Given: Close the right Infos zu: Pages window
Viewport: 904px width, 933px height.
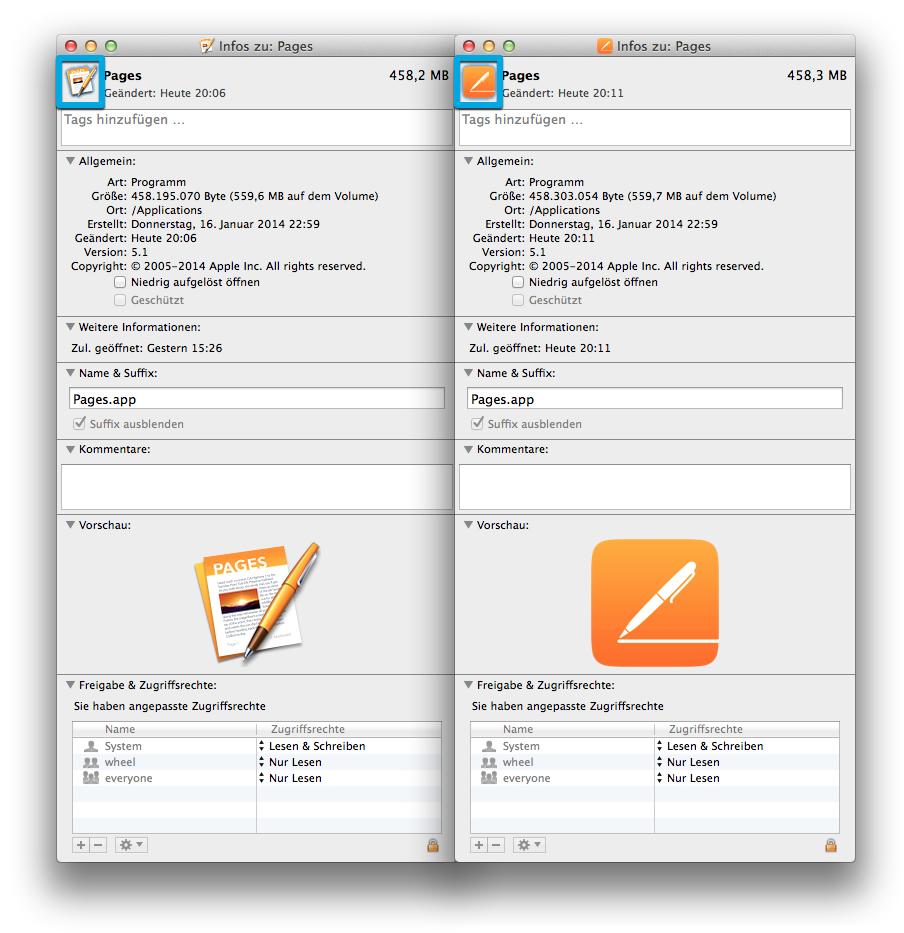Looking at the screenshot, I should [x=469, y=46].
